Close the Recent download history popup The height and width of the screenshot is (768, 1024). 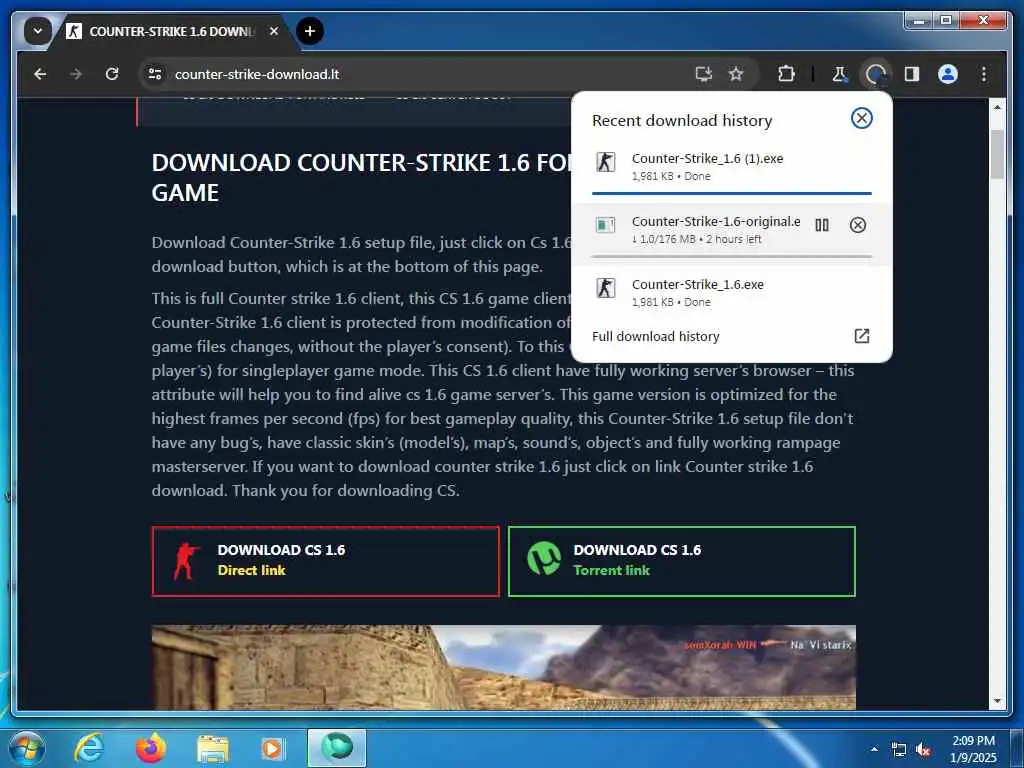click(861, 118)
